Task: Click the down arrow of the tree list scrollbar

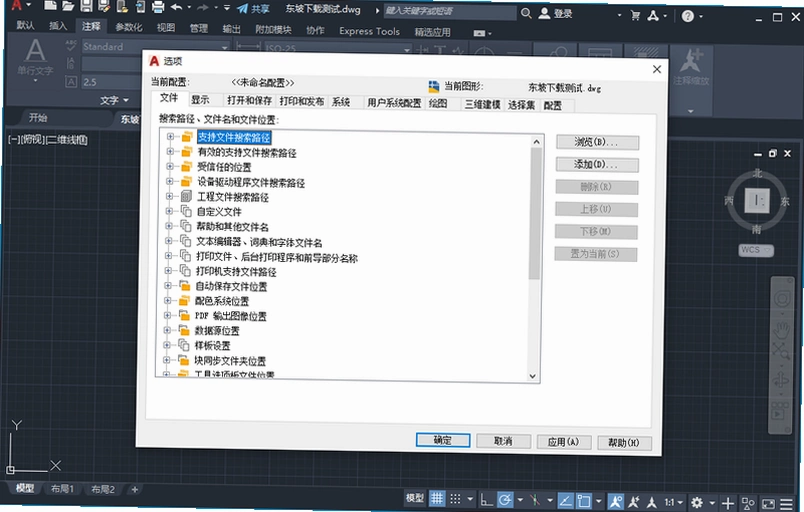Action: tap(533, 376)
